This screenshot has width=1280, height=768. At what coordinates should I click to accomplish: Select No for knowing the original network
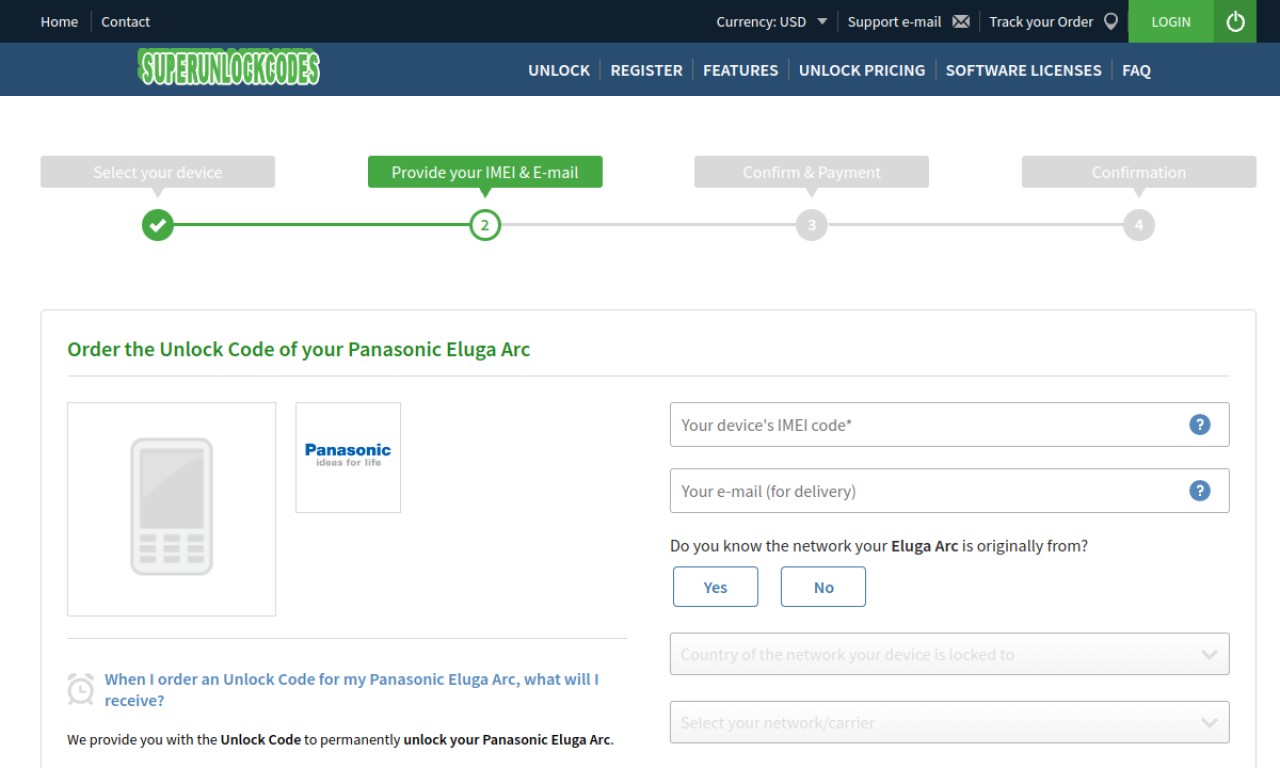(x=823, y=587)
